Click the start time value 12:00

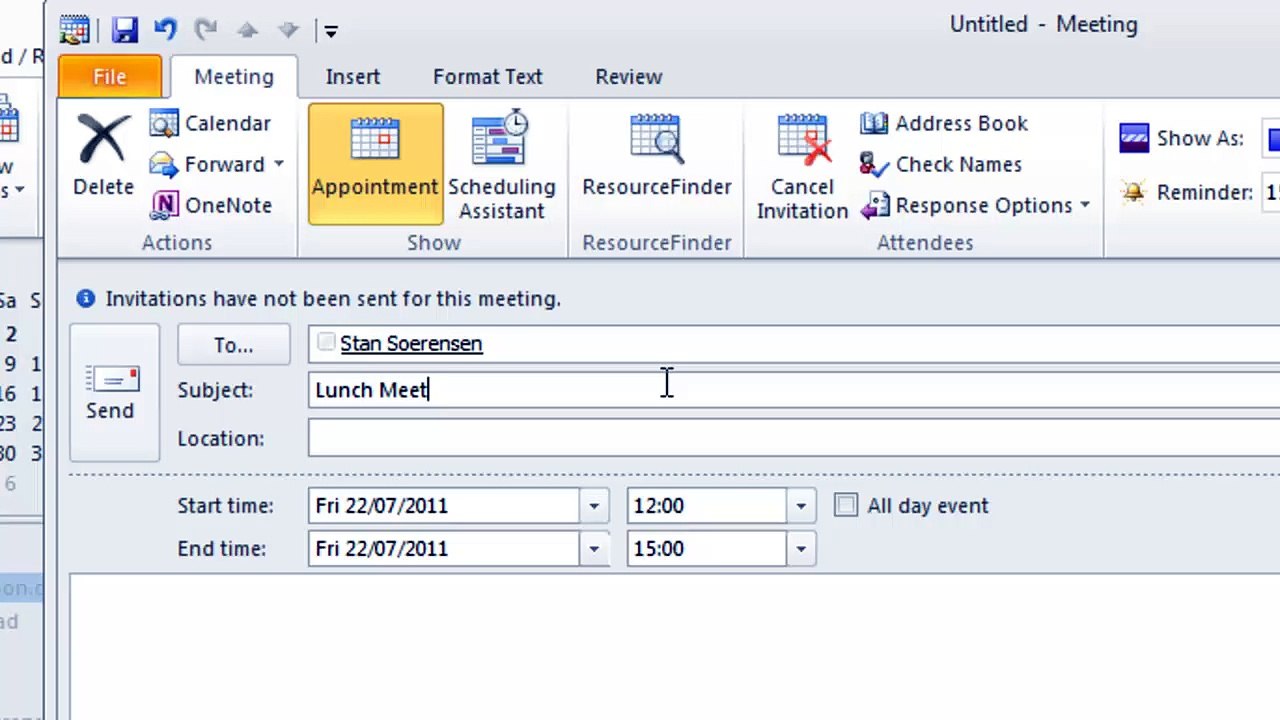pyautogui.click(x=706, y=506)
